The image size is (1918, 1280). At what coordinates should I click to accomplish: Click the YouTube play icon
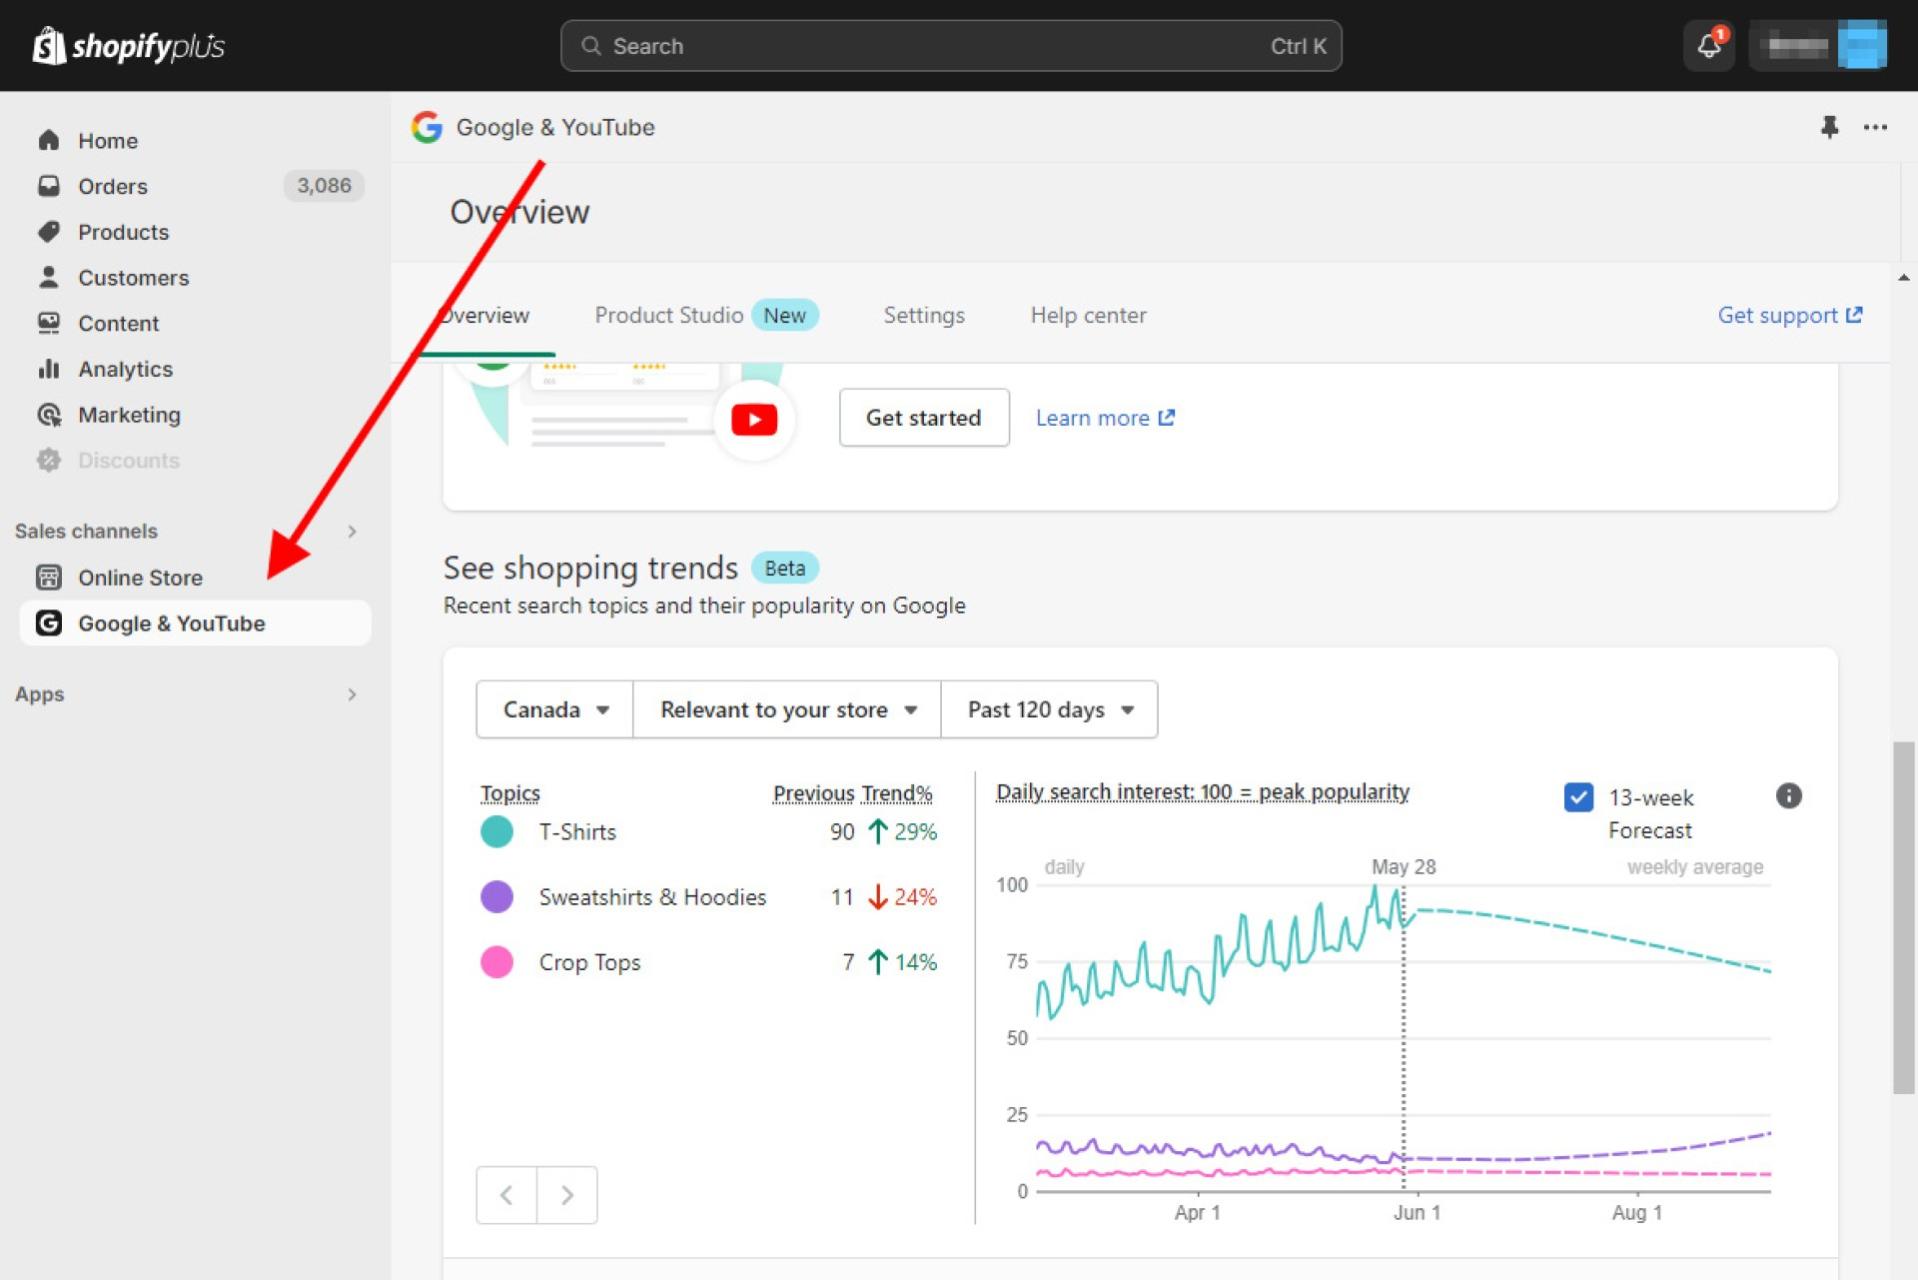(754, 420)
